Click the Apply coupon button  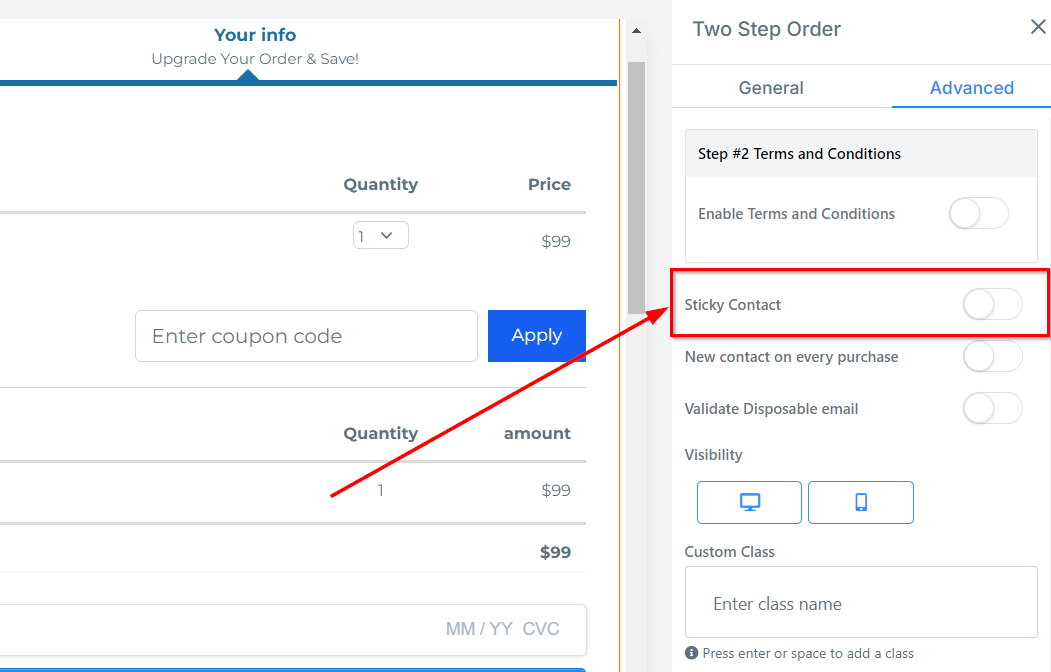(536, 336)
